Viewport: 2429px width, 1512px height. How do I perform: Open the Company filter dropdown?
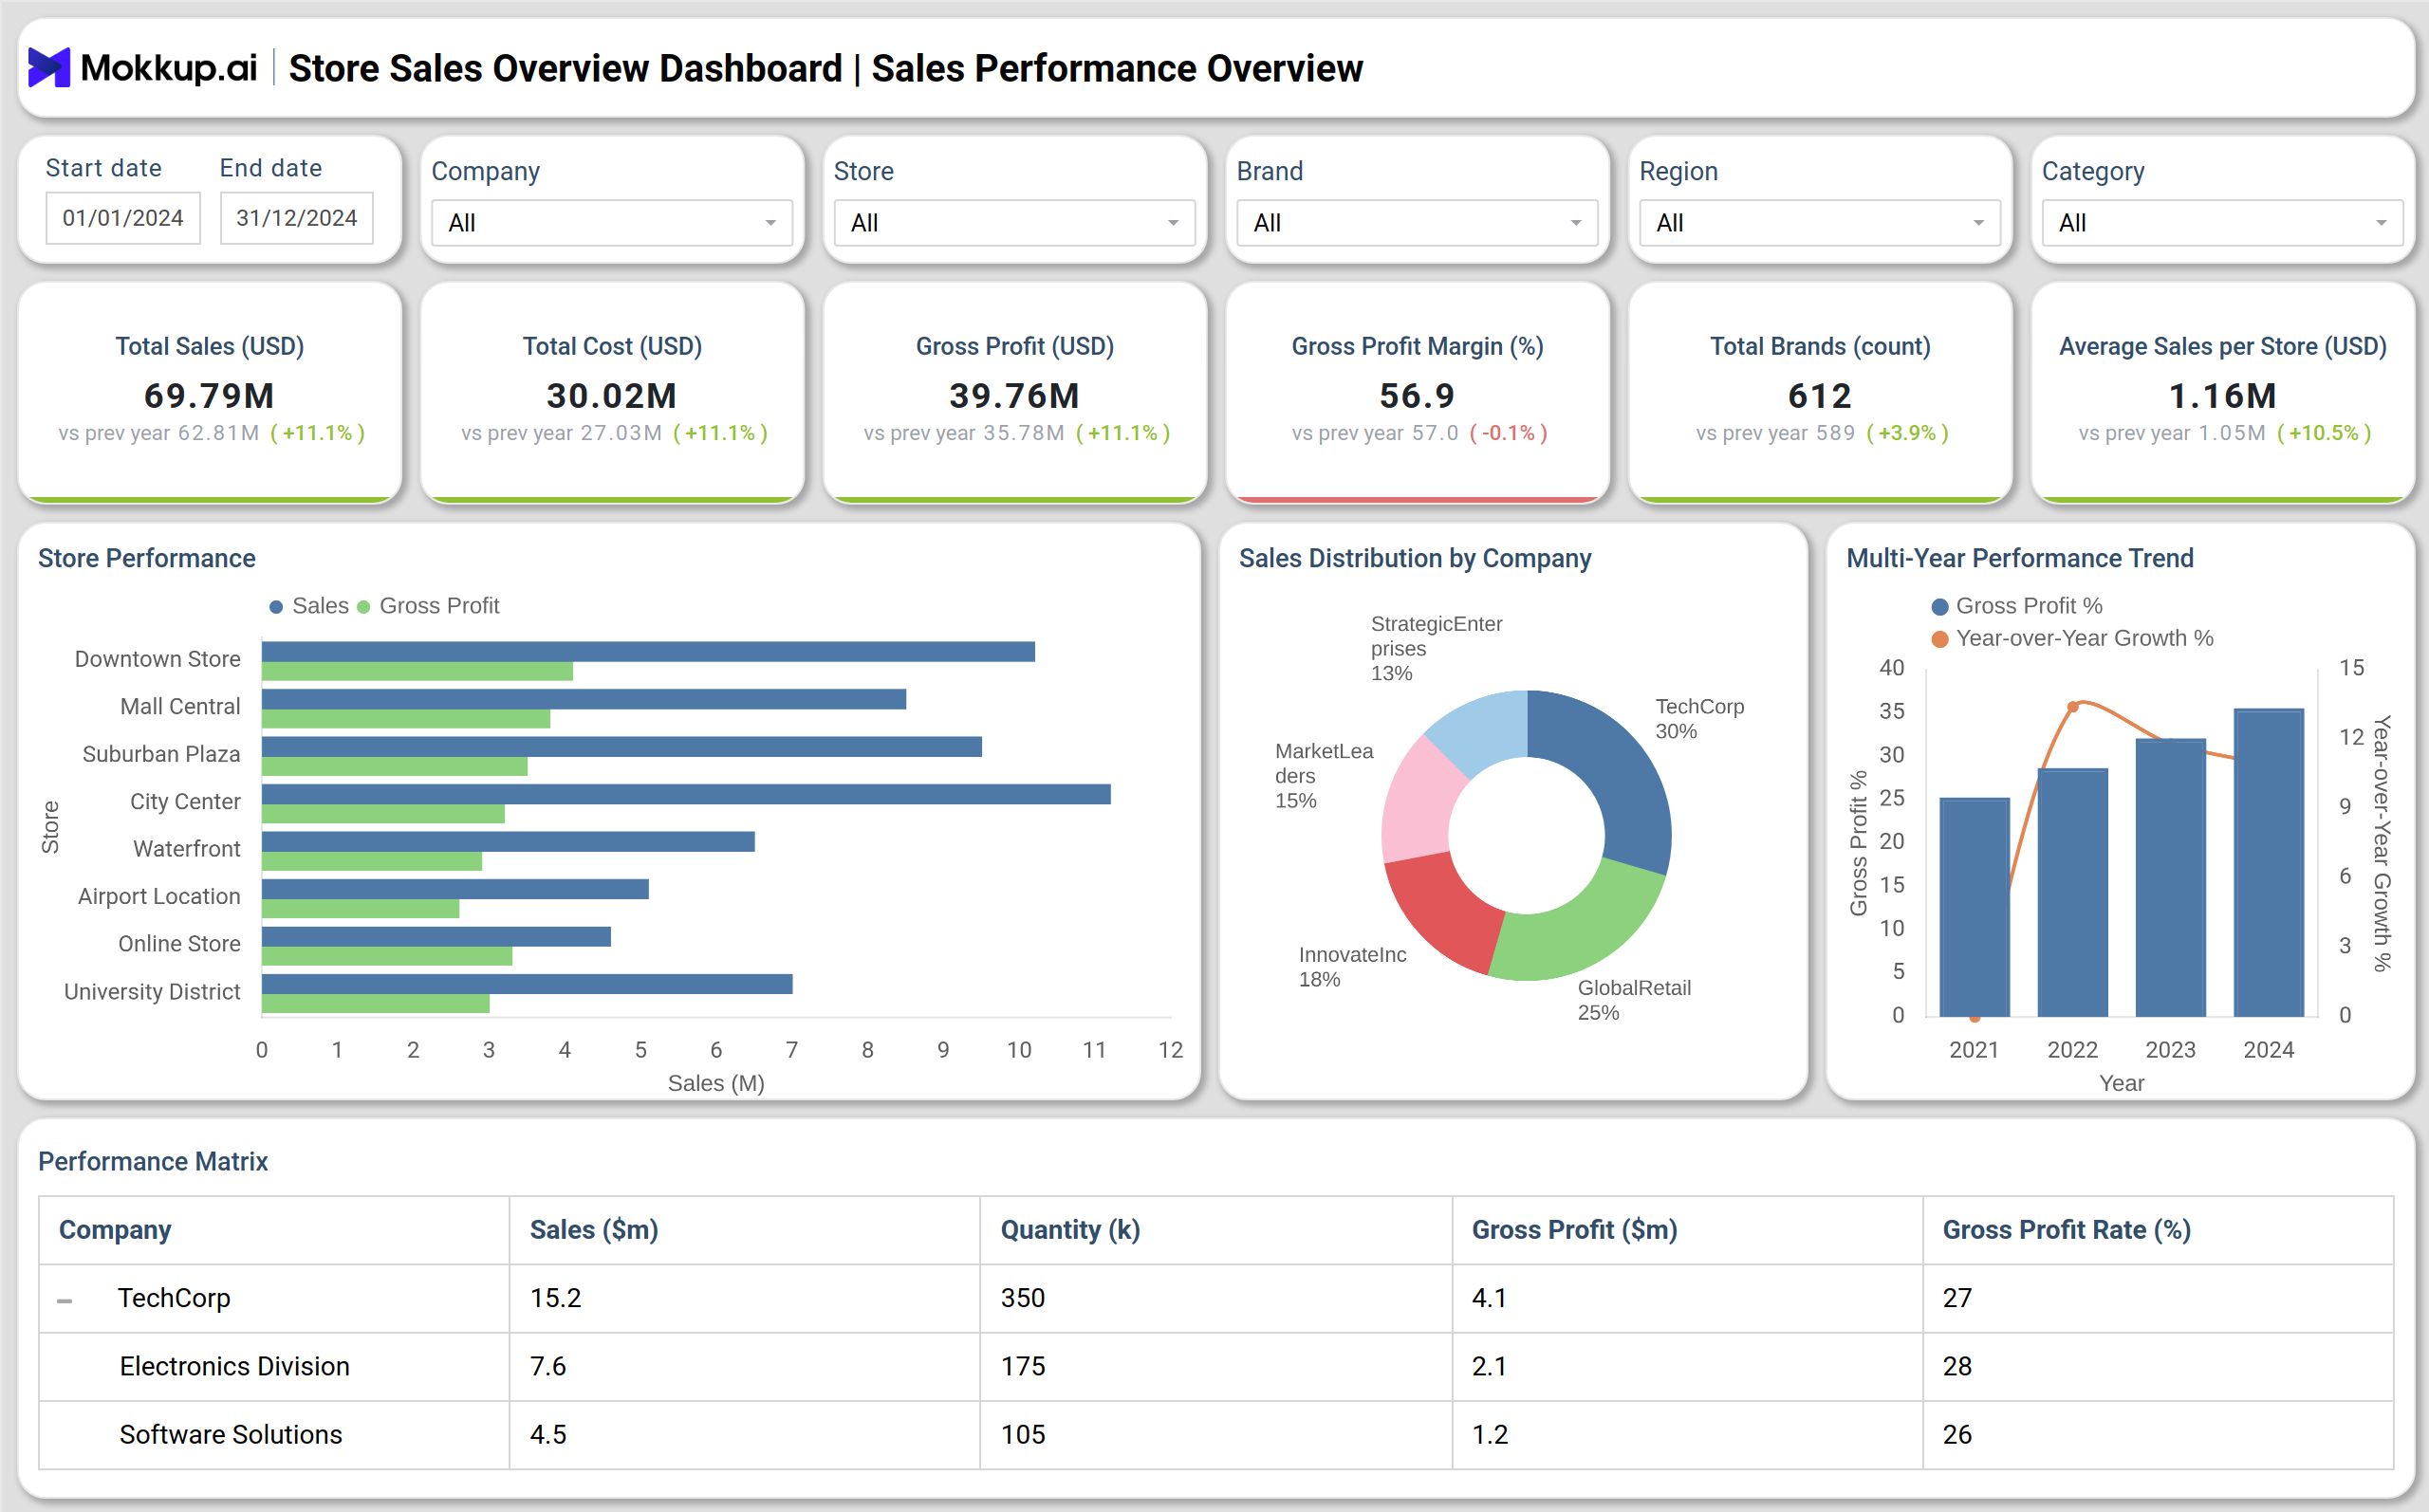(x=611, y=222)
